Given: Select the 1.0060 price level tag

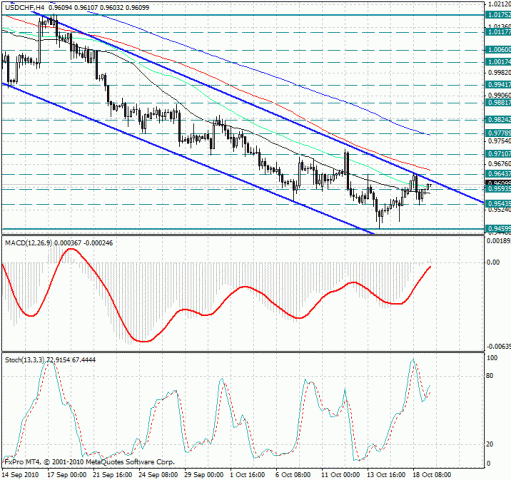Looking at the screenshot, I should [498, 50].
